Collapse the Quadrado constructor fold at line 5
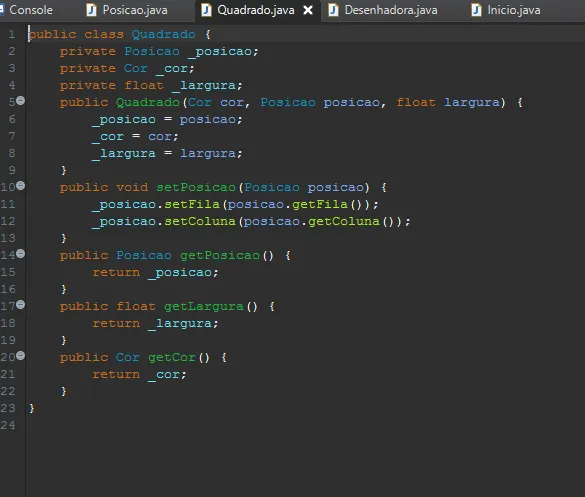This screenshot has width=585, height=497. pos(21,100)
